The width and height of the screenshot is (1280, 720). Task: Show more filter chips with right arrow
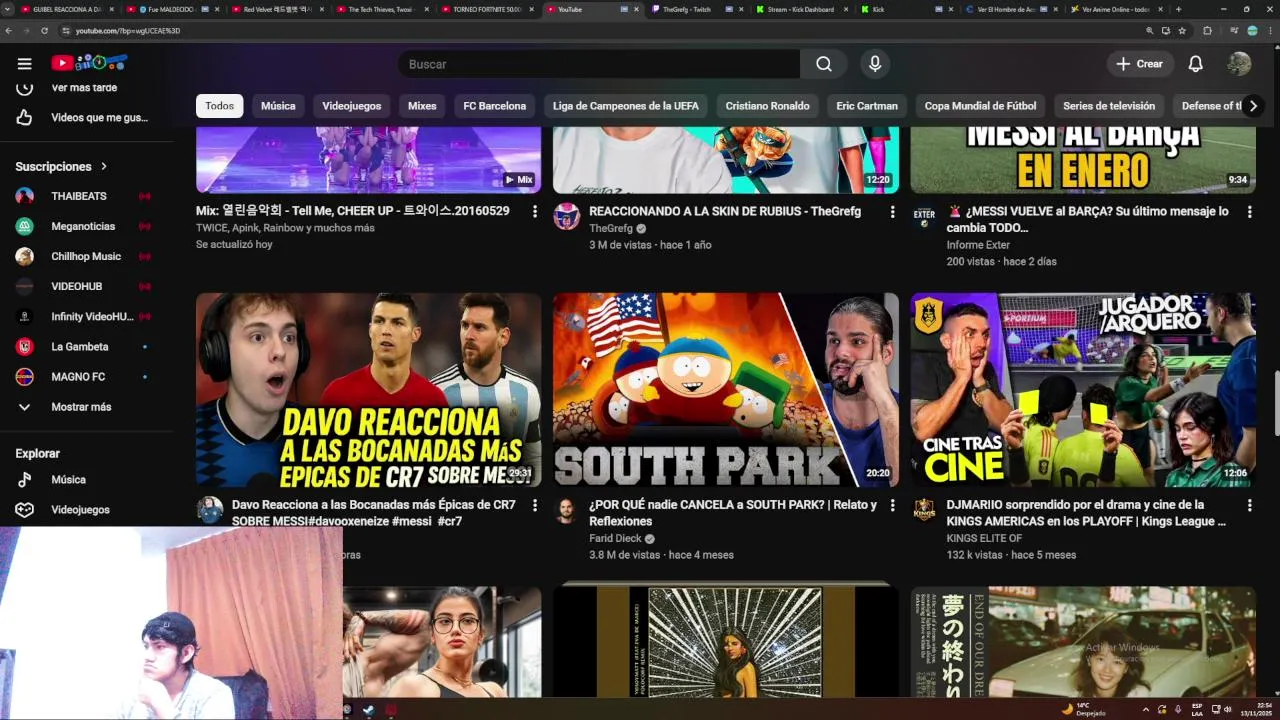(1253, 106)
